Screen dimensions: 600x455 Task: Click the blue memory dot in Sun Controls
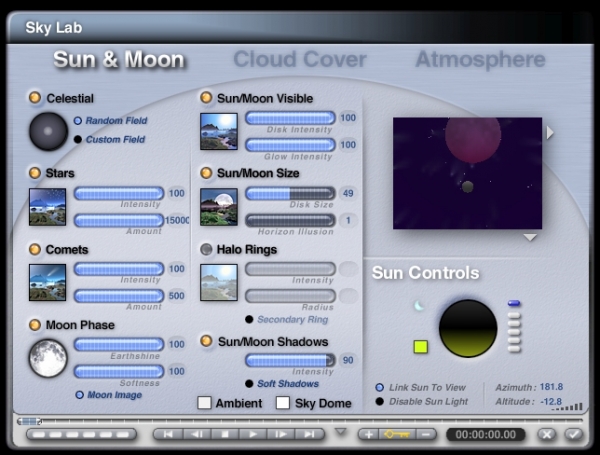(514, 303)
